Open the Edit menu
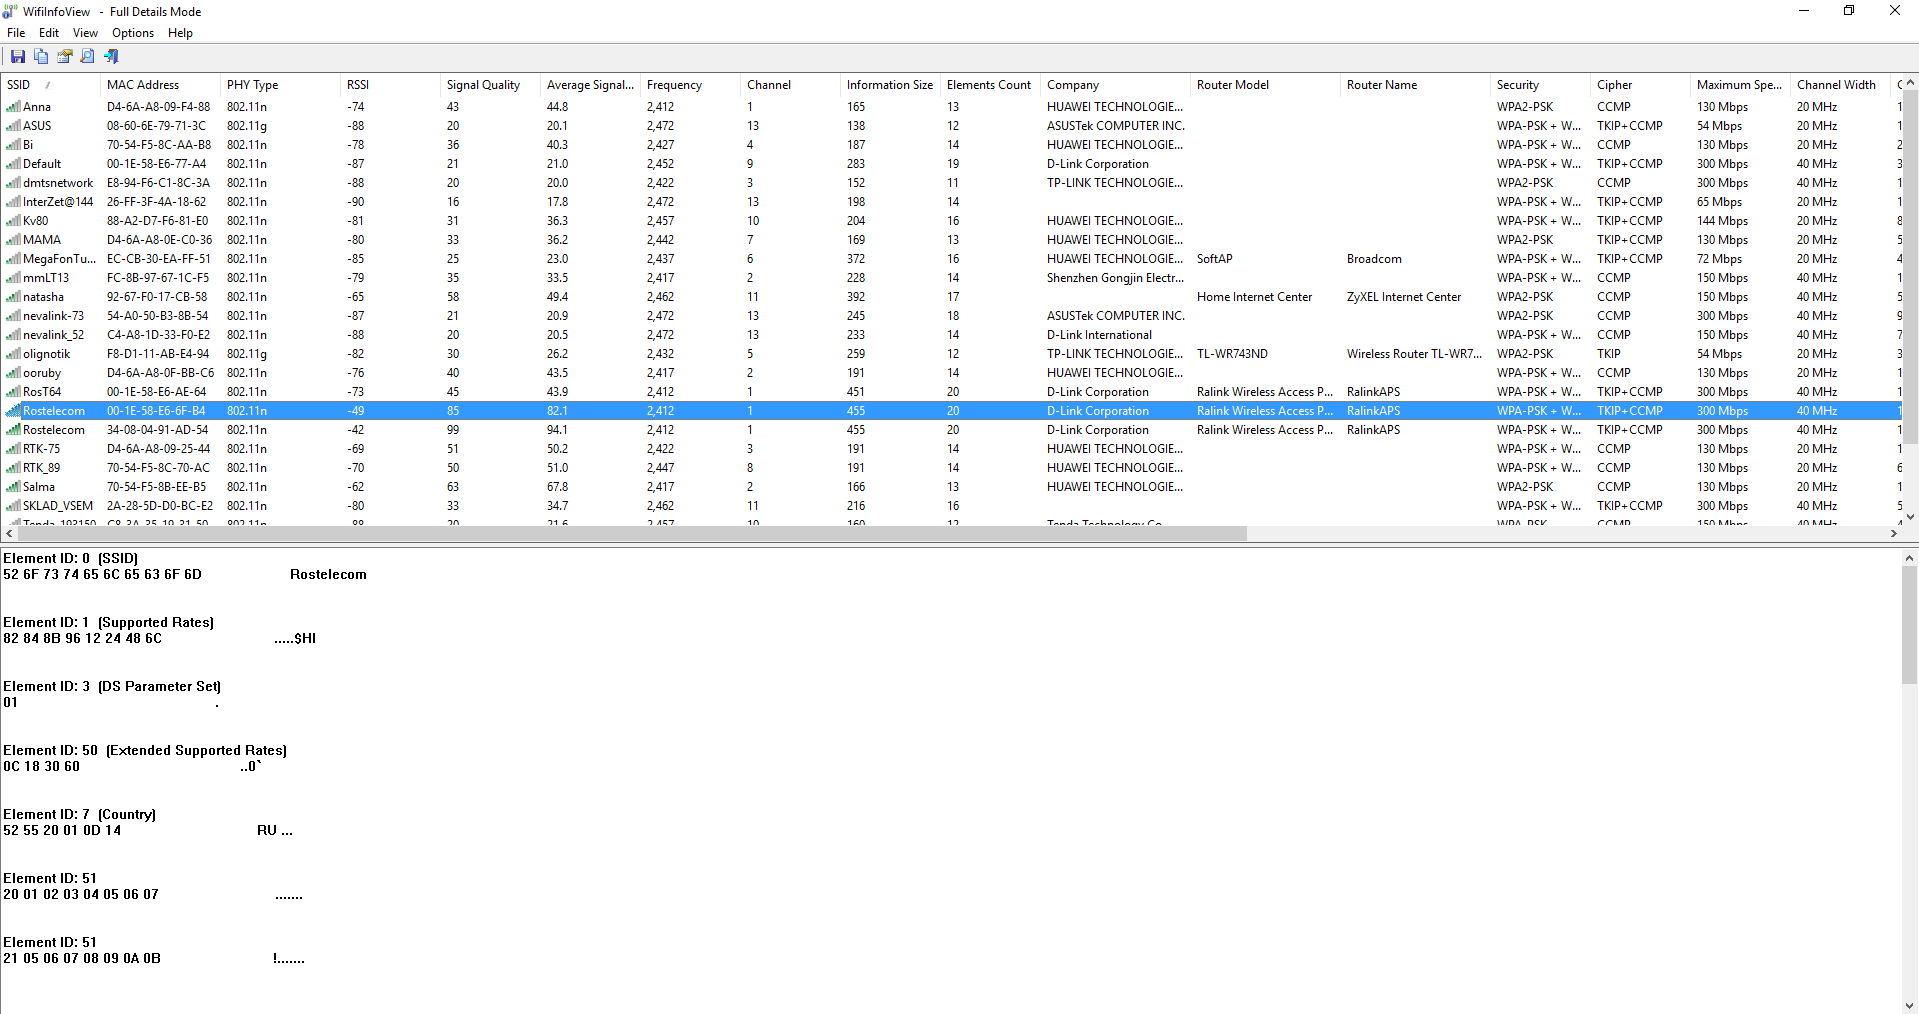 click(x=49, y=33)
